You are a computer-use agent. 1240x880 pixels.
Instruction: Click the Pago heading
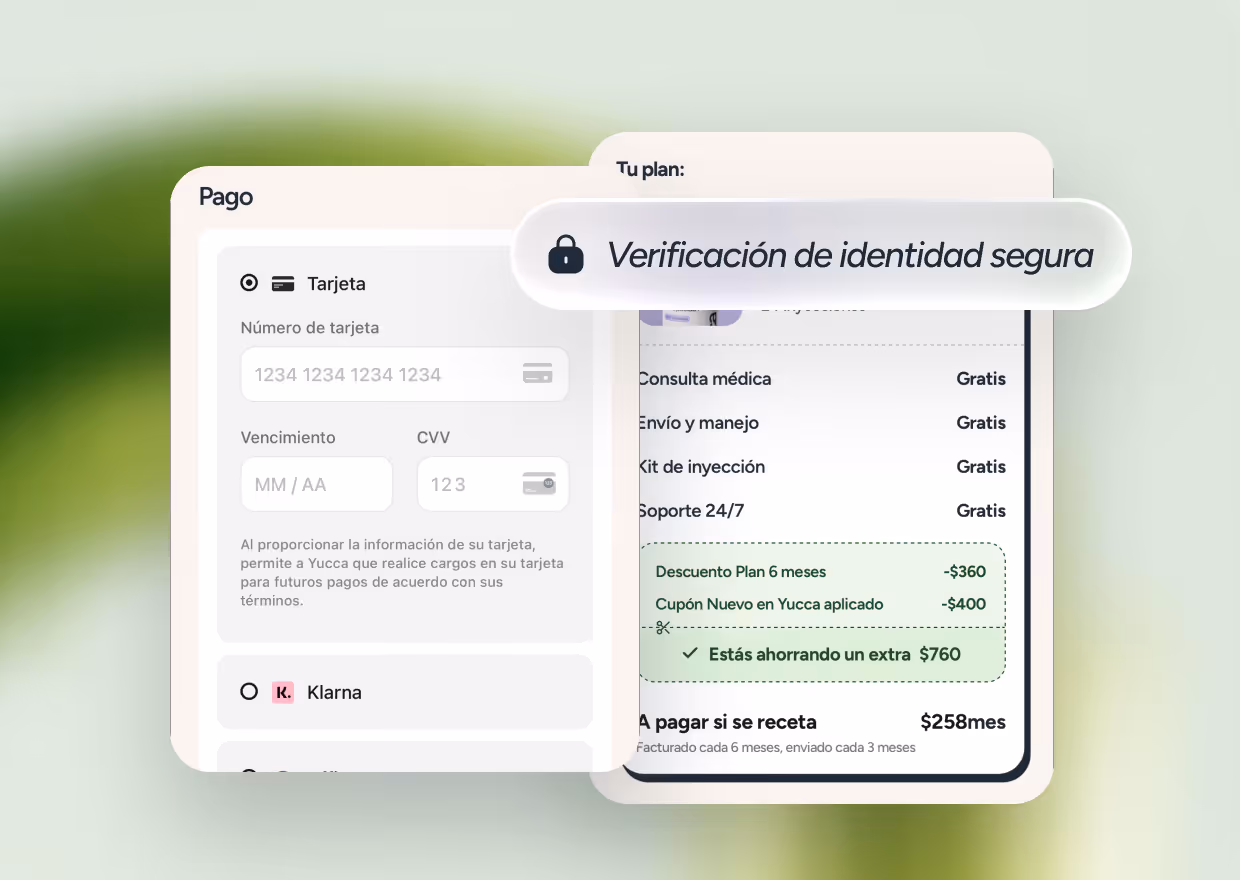click(x=226, y=197)
